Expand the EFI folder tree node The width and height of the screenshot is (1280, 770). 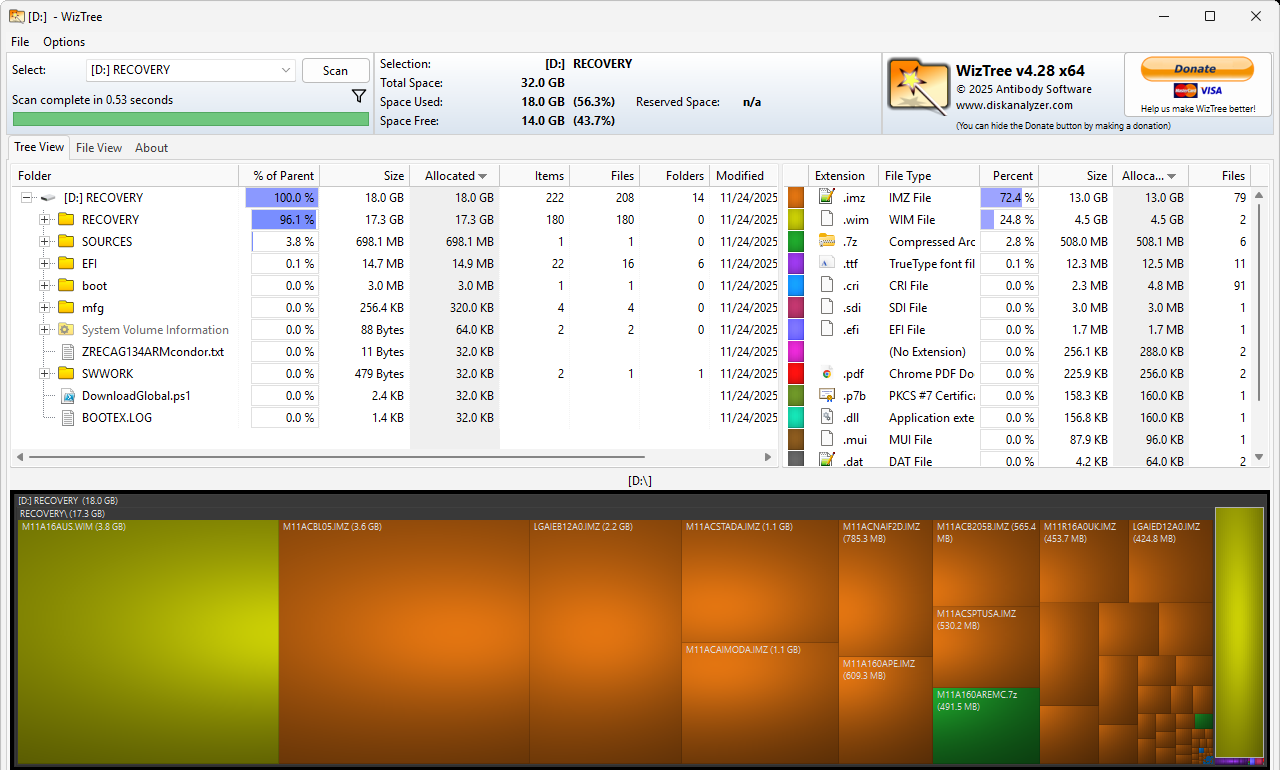click(x=44, y=264)
